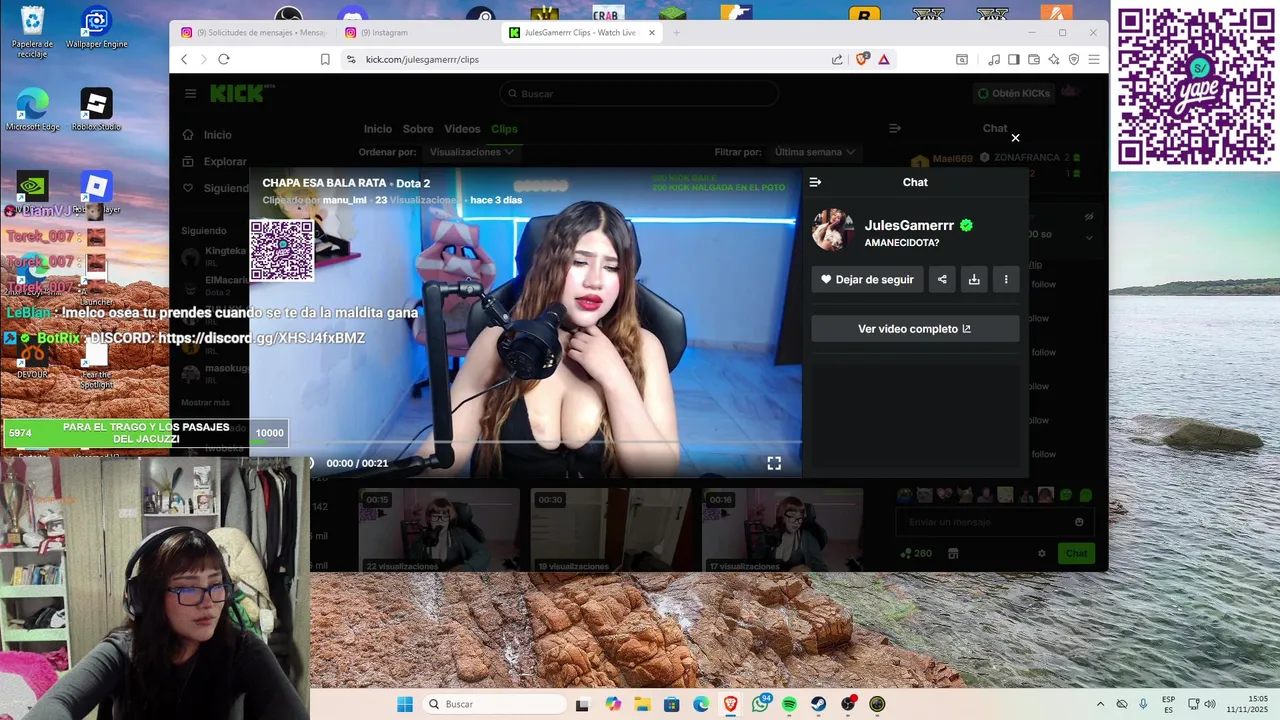Viewport: 1280px width, 720px height.
Task: Open Microsoft Store from the taskbar
Action: click(671, 704)
